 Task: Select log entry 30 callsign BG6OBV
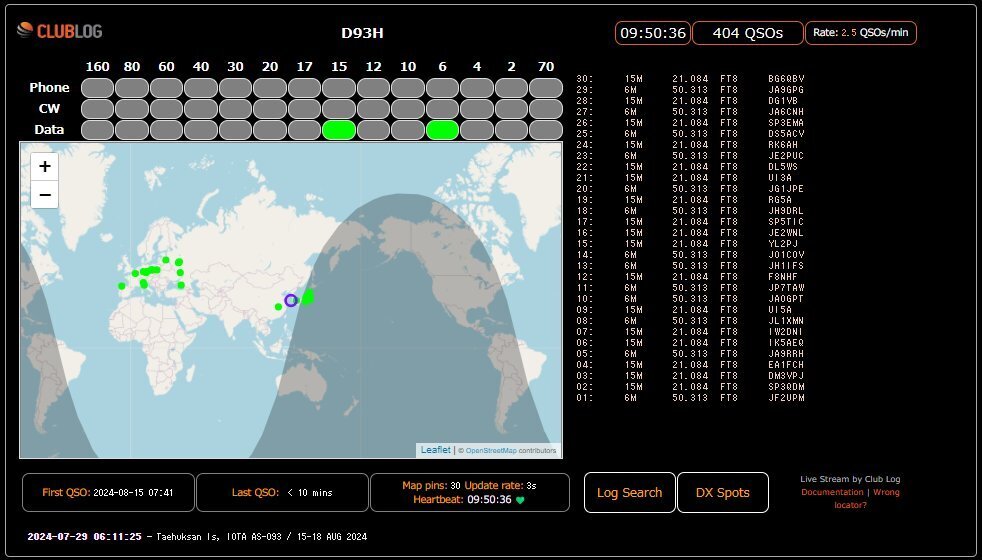(786, 78)
